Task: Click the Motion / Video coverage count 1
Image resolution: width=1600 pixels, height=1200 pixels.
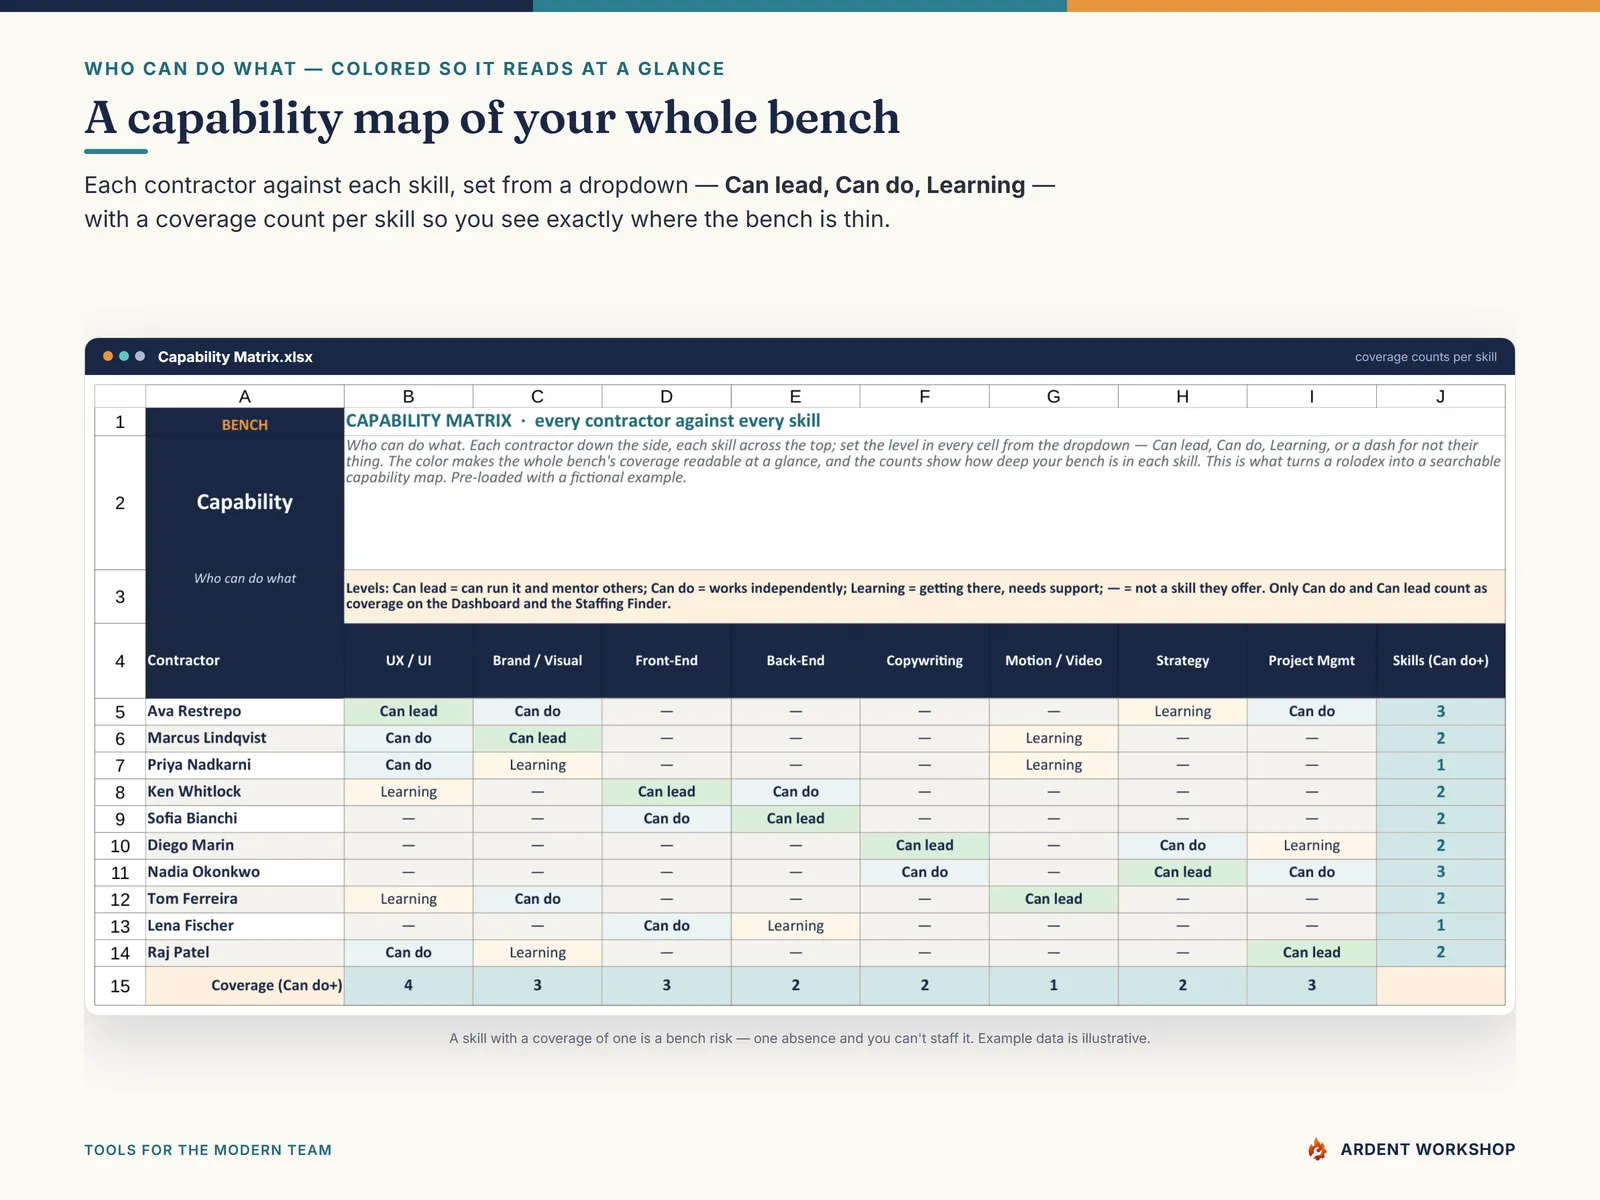Action: [1053, 986]
